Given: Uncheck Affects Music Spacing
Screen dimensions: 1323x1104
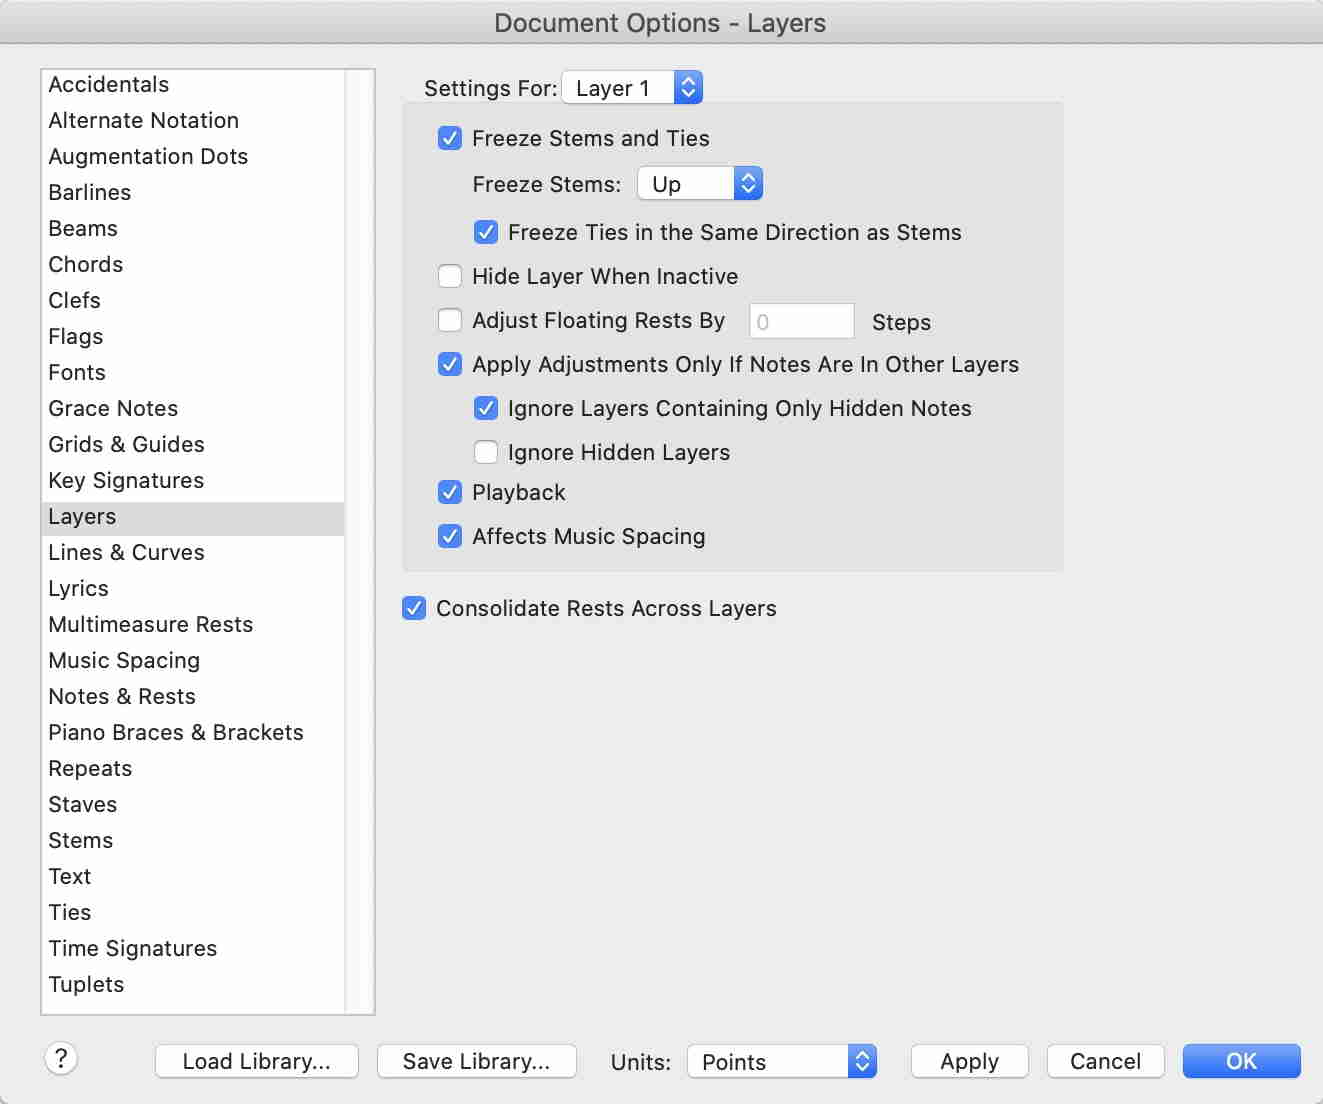Looking at the screenshot, I should [x=450, y=536].
